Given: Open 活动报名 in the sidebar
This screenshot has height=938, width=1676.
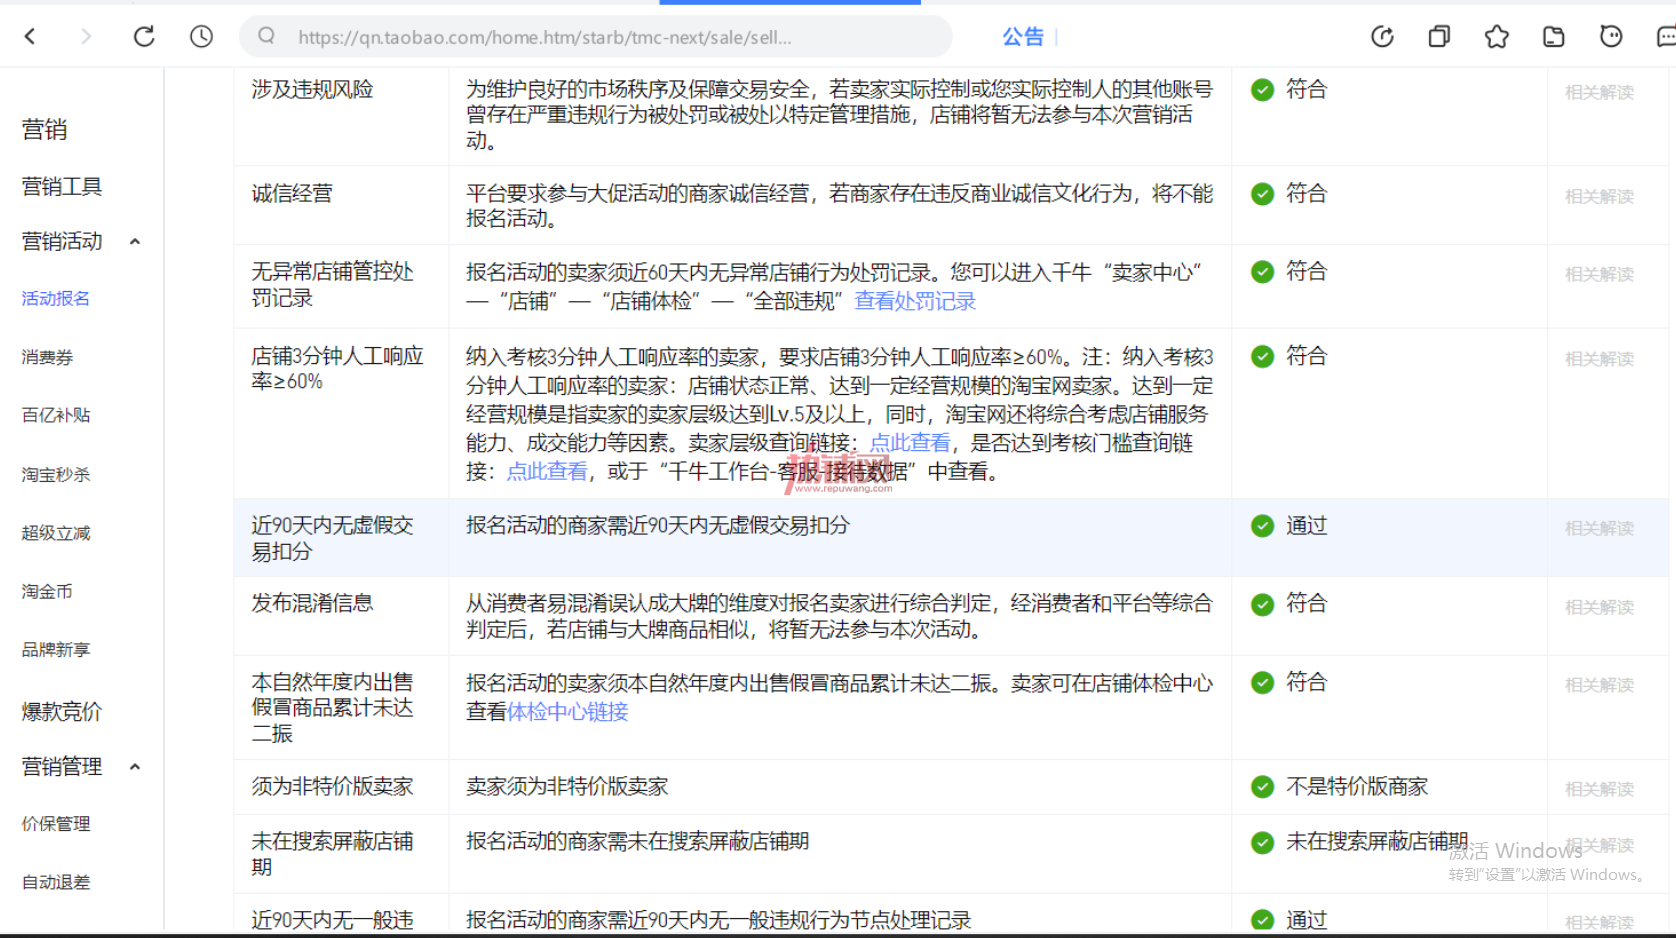Looking at the screenshot, I should (x=56, y=298).
